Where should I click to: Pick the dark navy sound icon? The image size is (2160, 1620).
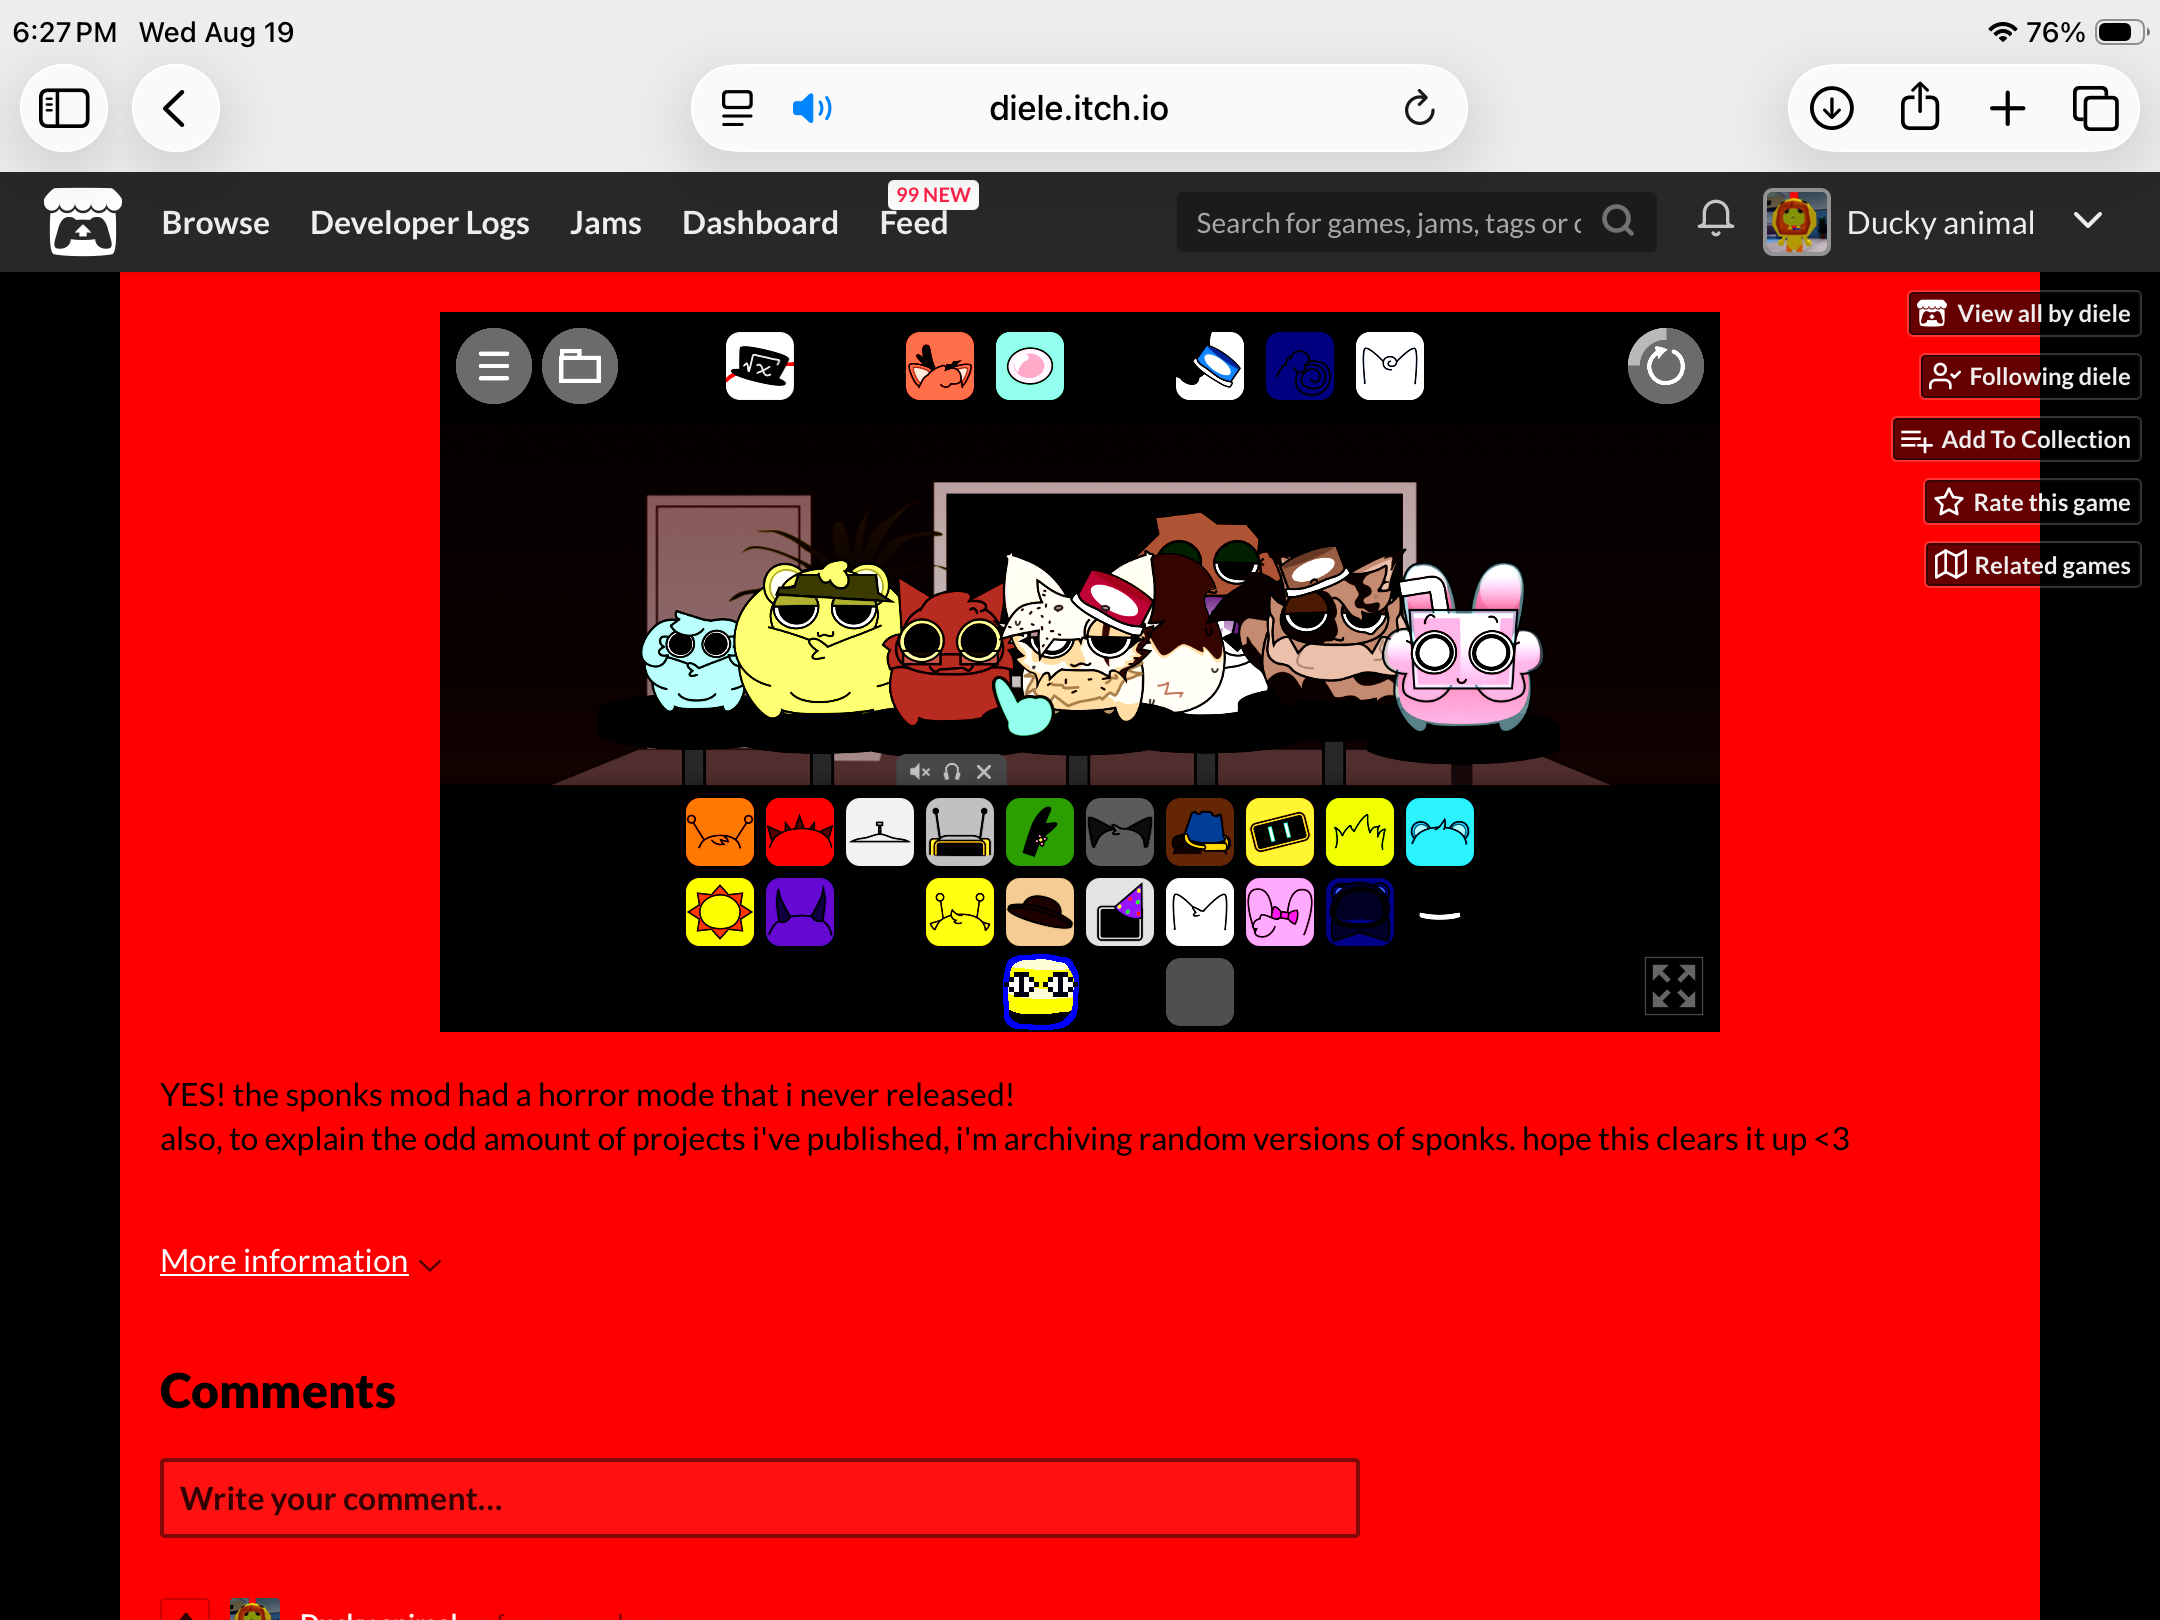pyautogui.click(x=1360, y=912)
